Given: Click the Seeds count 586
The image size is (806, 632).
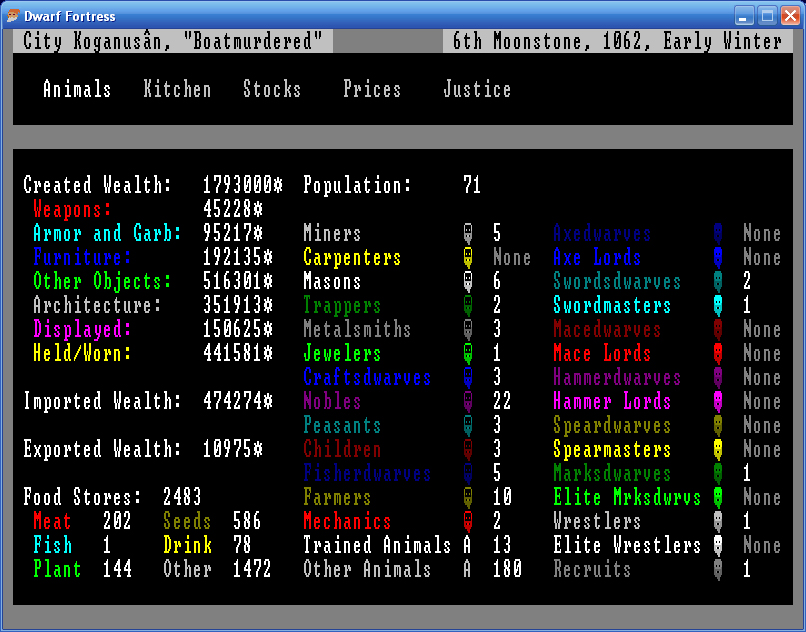Looking at the screenshot, I should point(247,521).
